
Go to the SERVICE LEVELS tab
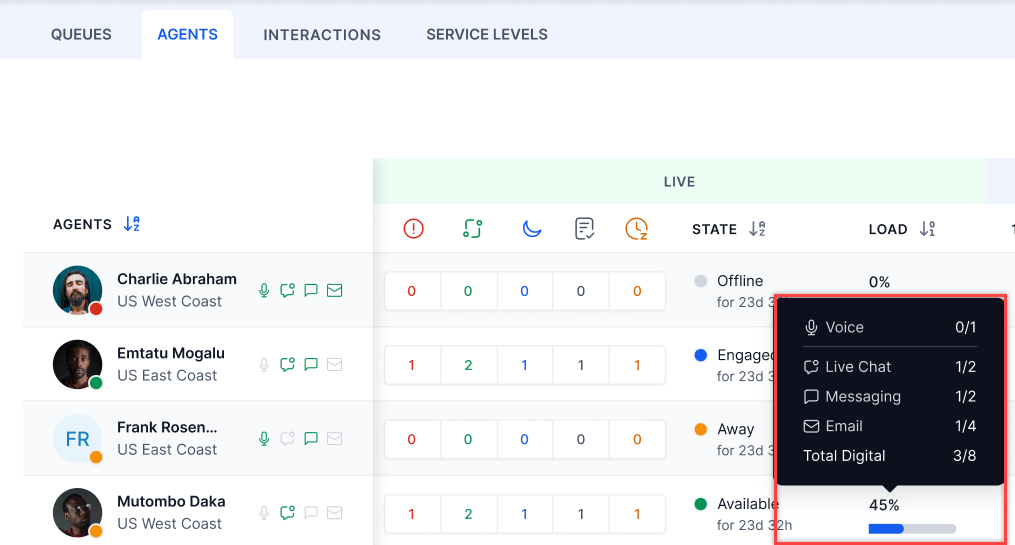[x=487, y=34]
